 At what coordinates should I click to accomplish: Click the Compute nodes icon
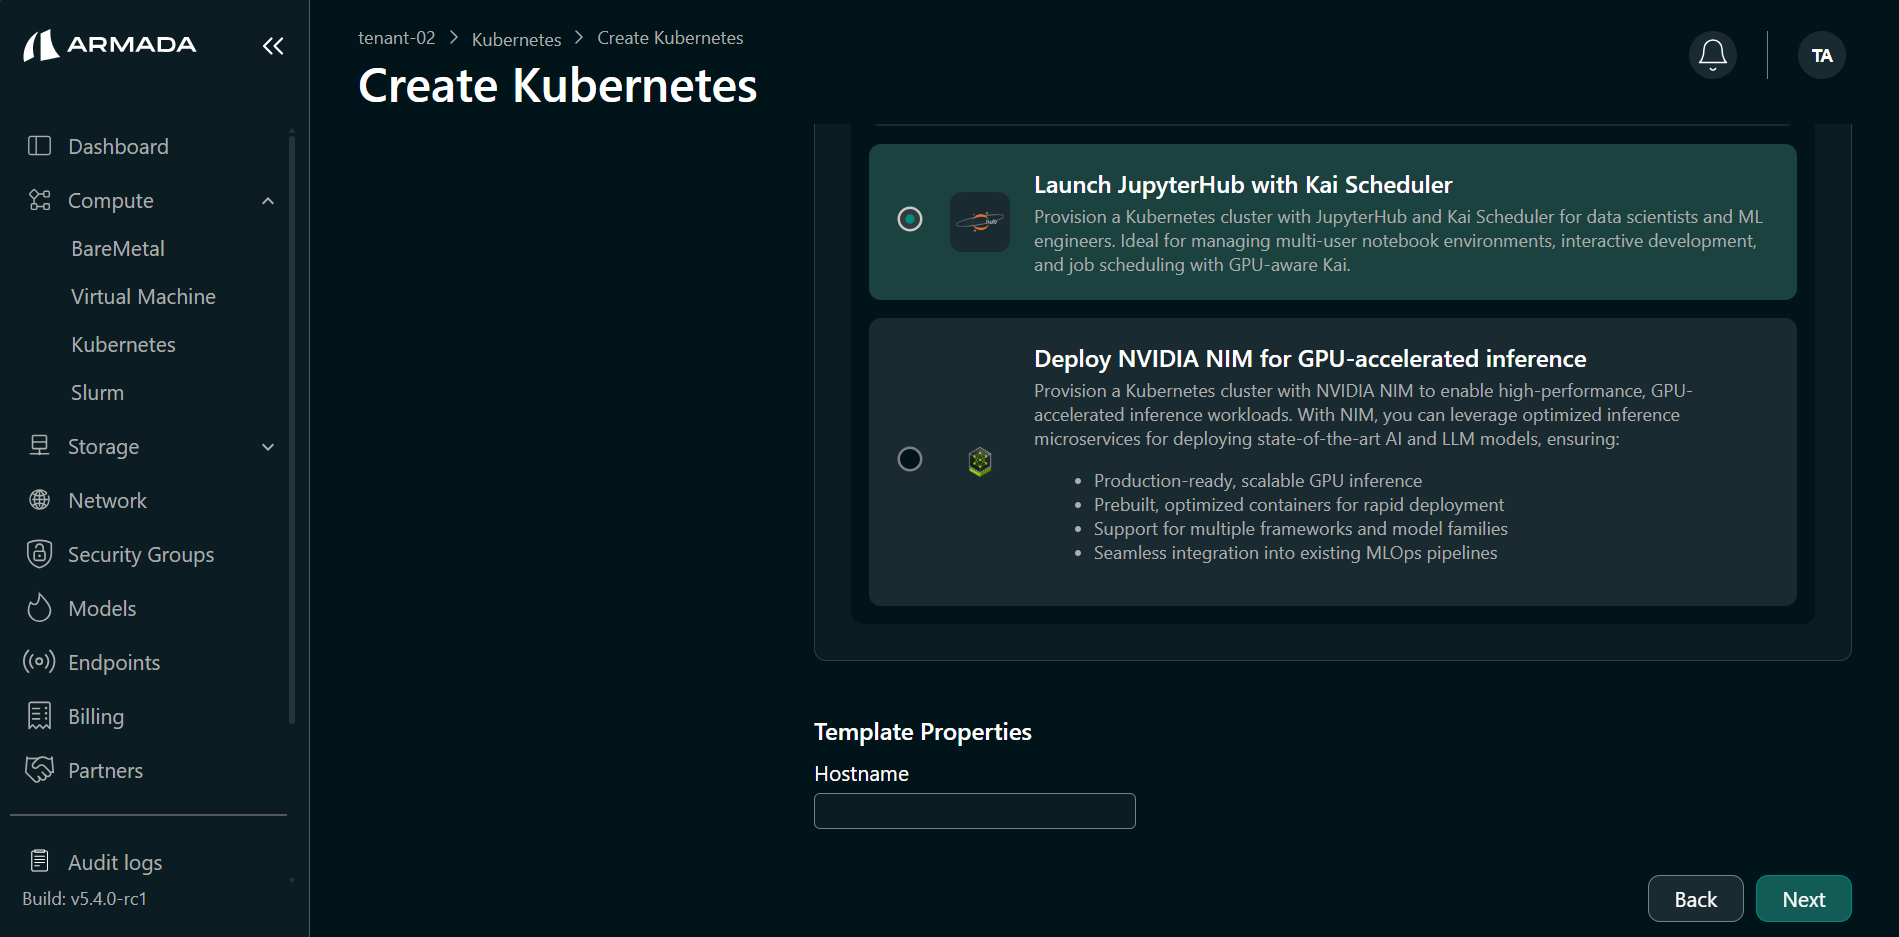point(39,200)
